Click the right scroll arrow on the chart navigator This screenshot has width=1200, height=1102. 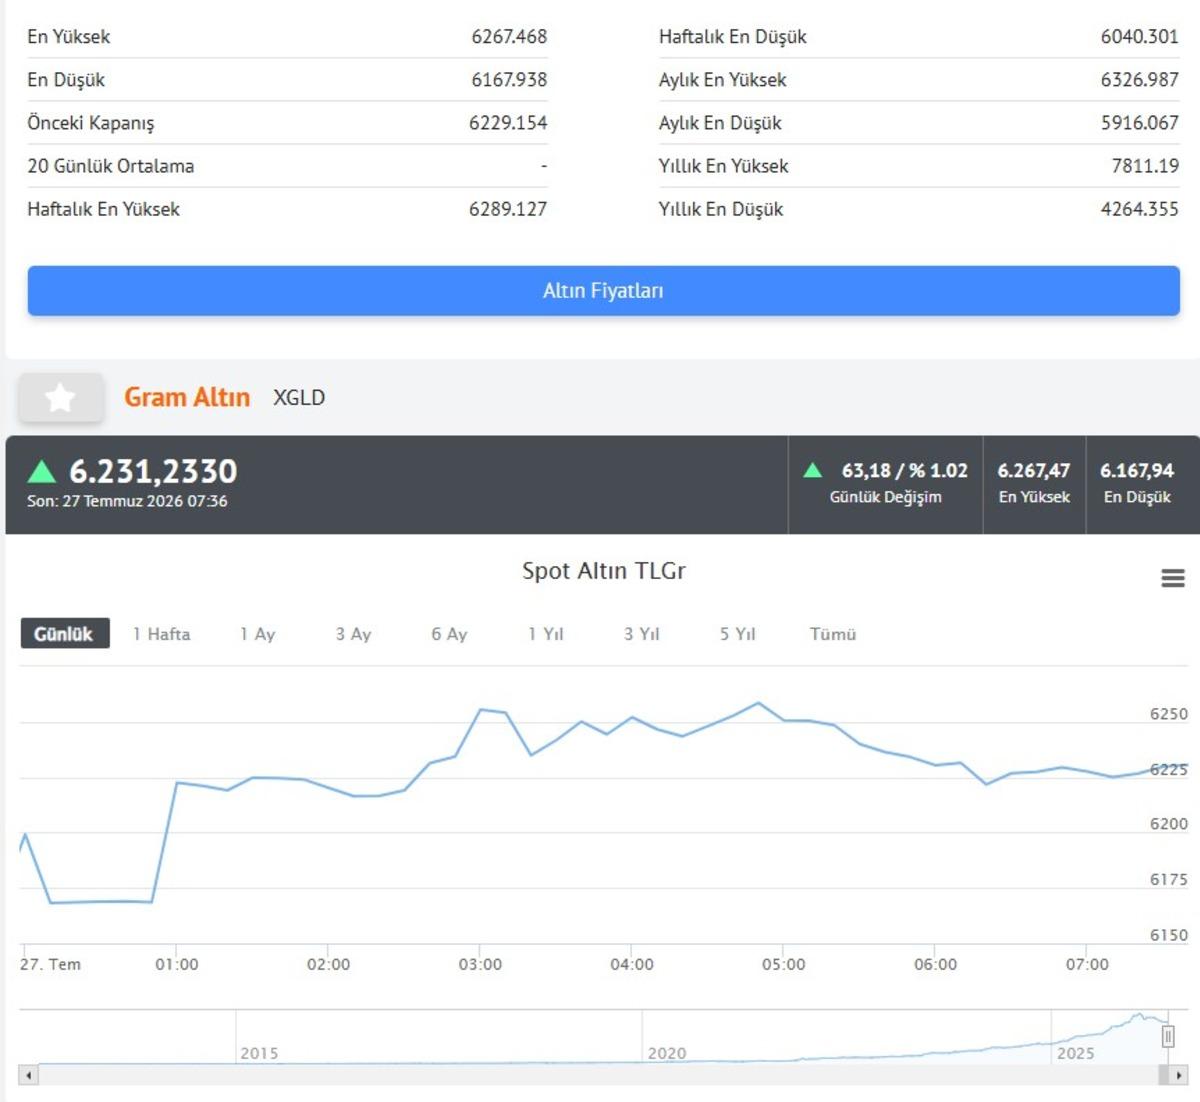click(x=1179, y=1075)
